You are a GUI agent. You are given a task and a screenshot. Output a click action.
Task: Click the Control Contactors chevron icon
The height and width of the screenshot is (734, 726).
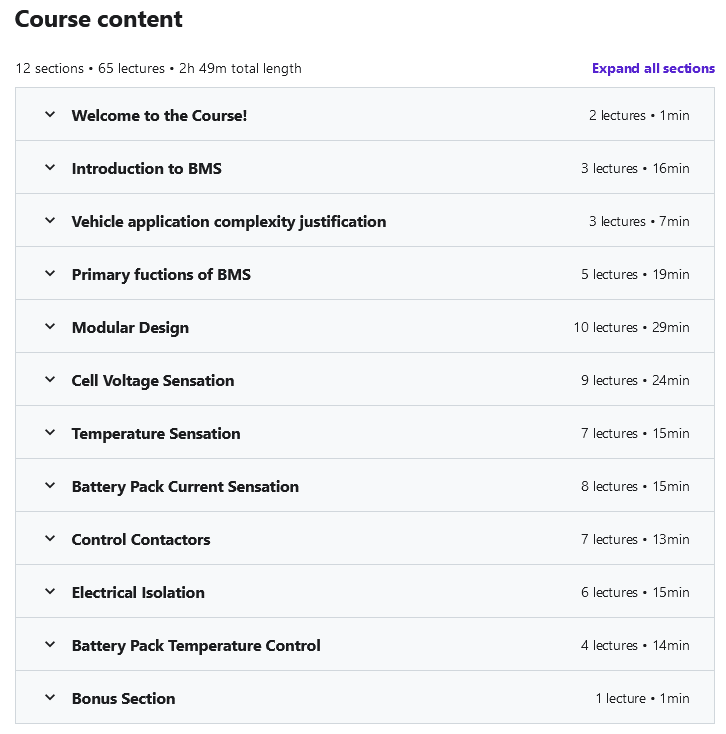50,539
